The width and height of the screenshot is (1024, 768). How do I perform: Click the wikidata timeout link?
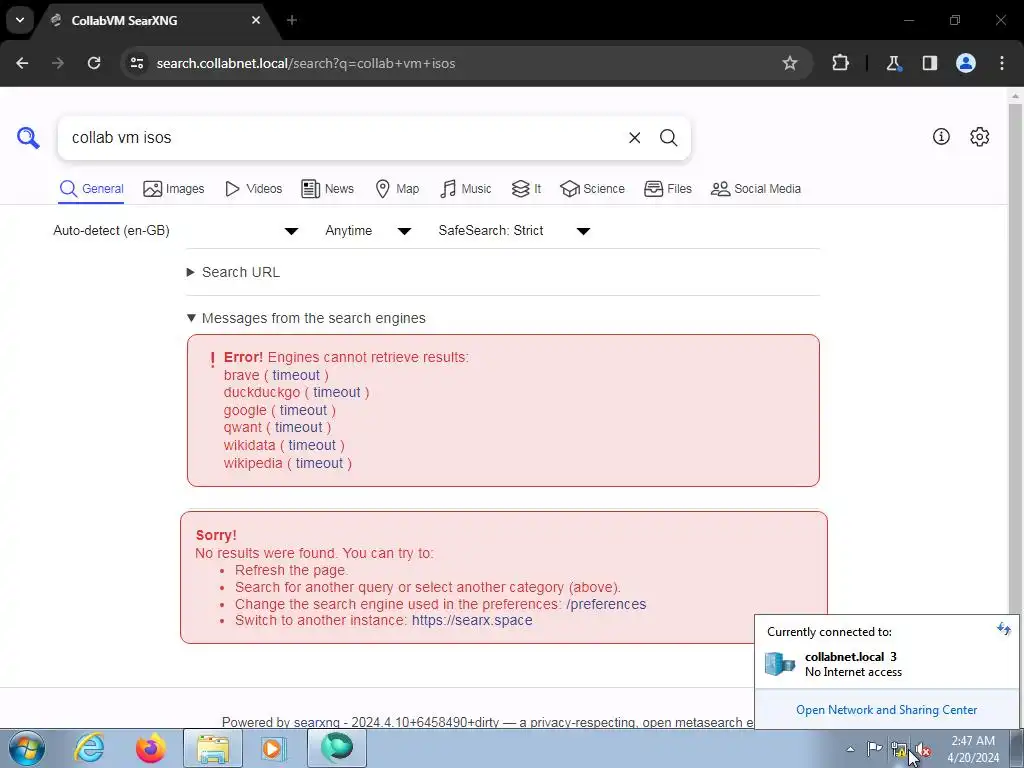pos(312,445)
